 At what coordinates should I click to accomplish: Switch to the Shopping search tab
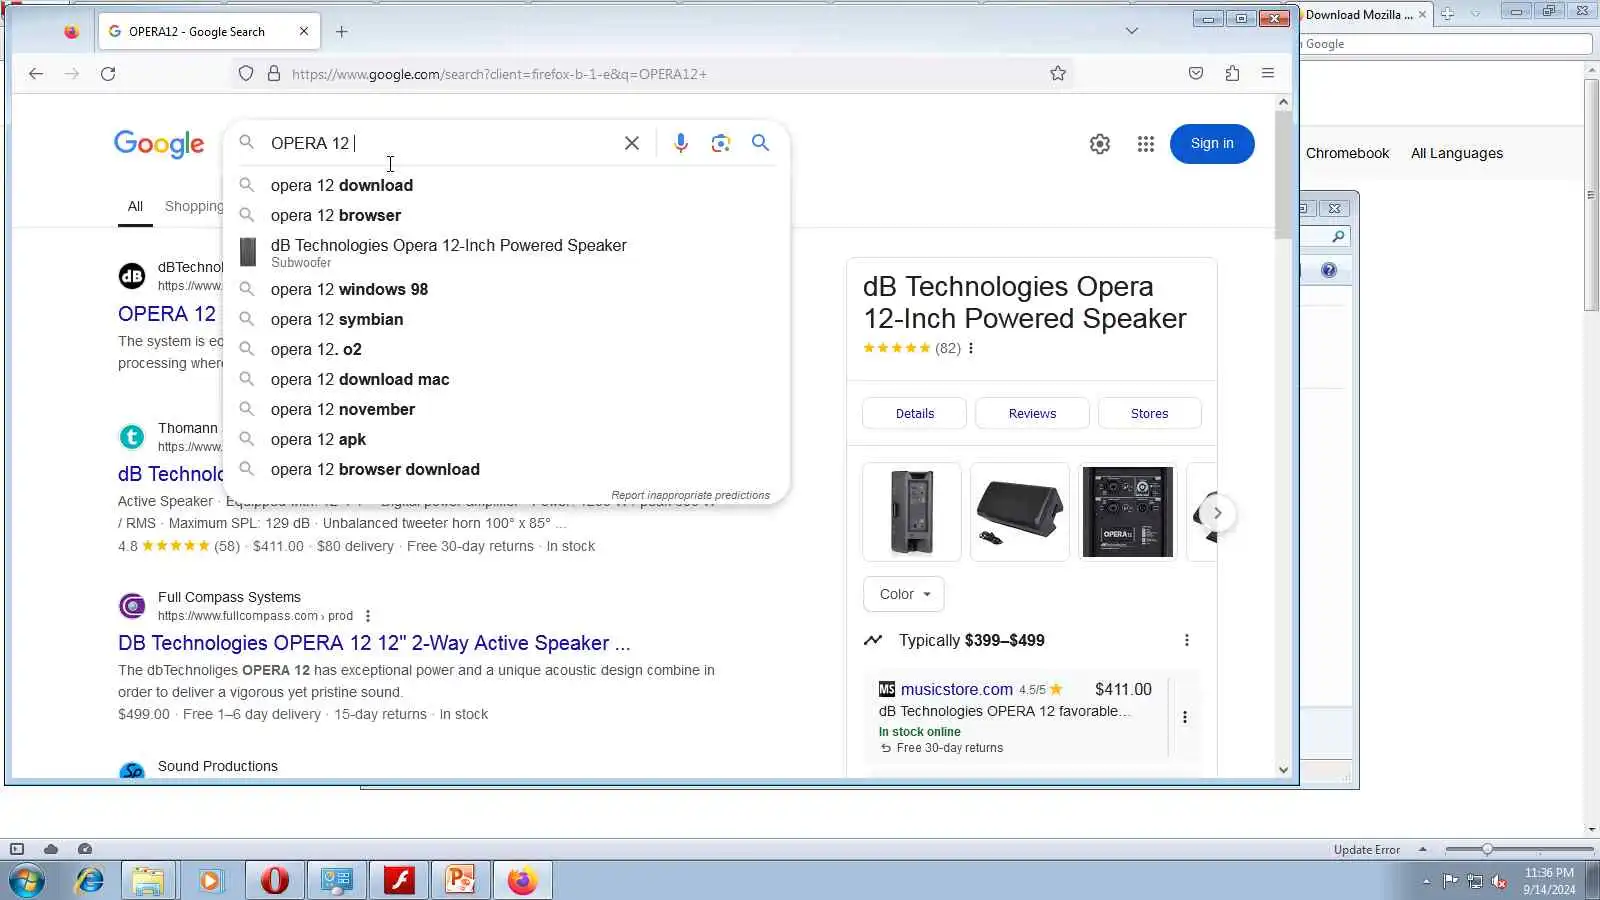tap(194, 206)
